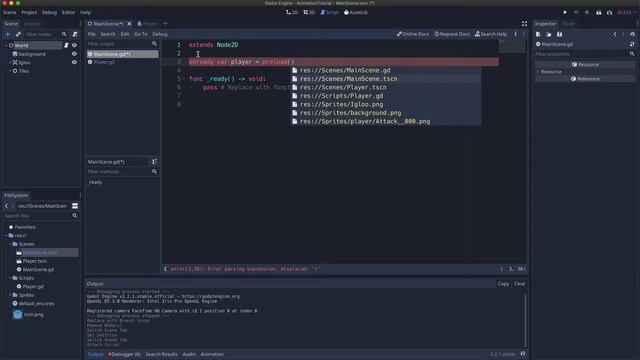Play the edited scene icon
Image resolution: width=640 pixels, height=360 pixels.
598,12
